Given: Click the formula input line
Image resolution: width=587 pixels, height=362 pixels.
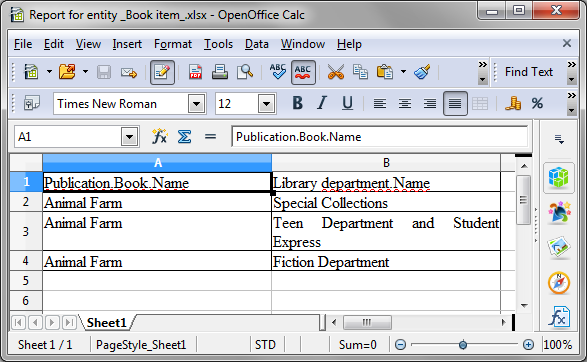Looking at the screenshot, I should point(380,137).
